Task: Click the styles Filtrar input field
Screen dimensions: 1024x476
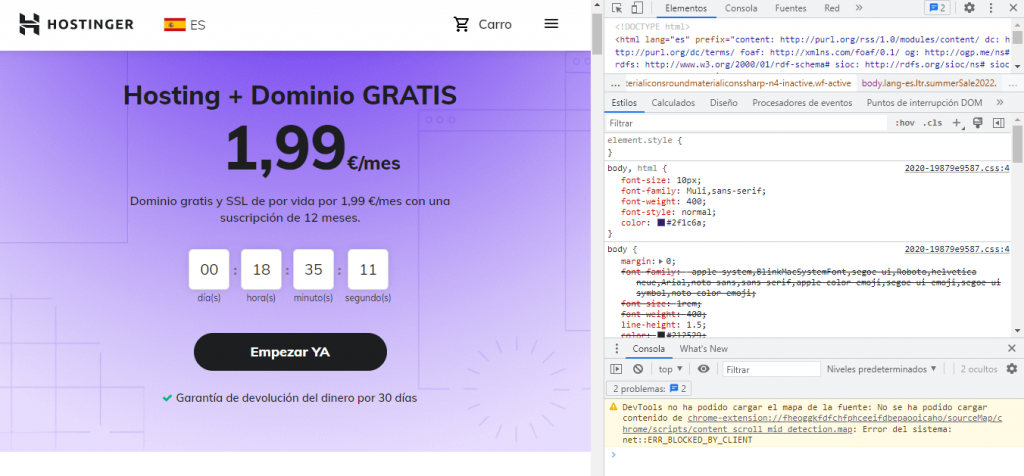Action: click(x=745, y=123)
